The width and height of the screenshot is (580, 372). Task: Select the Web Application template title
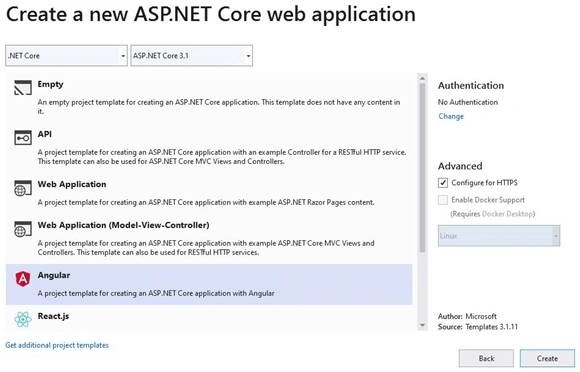click(x=72, y=184)
